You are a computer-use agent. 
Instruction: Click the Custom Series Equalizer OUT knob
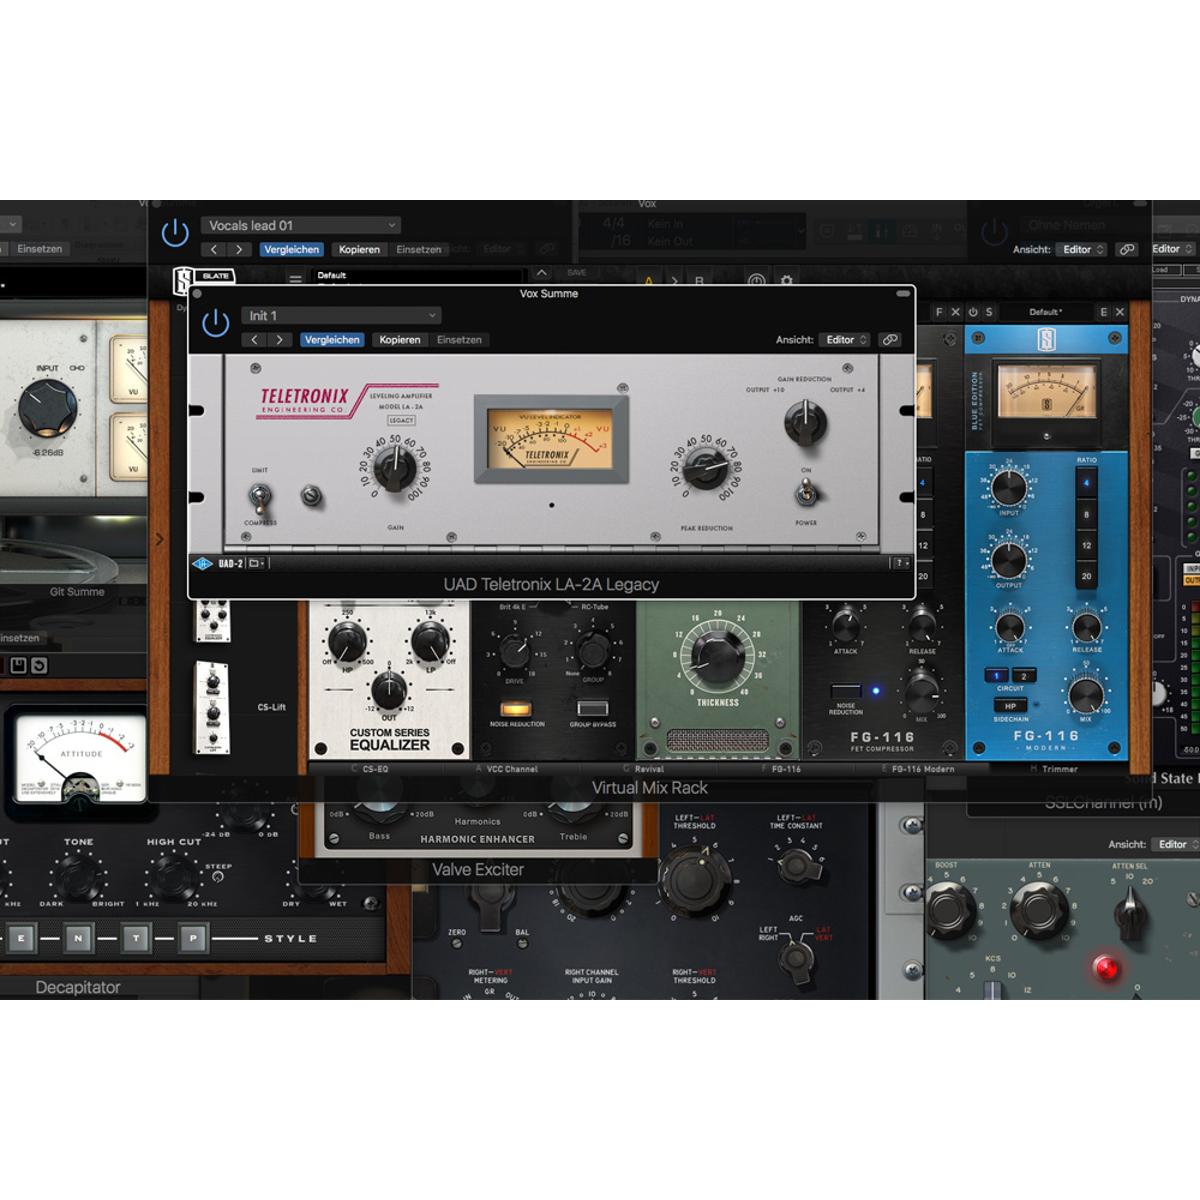pos(389,690)
